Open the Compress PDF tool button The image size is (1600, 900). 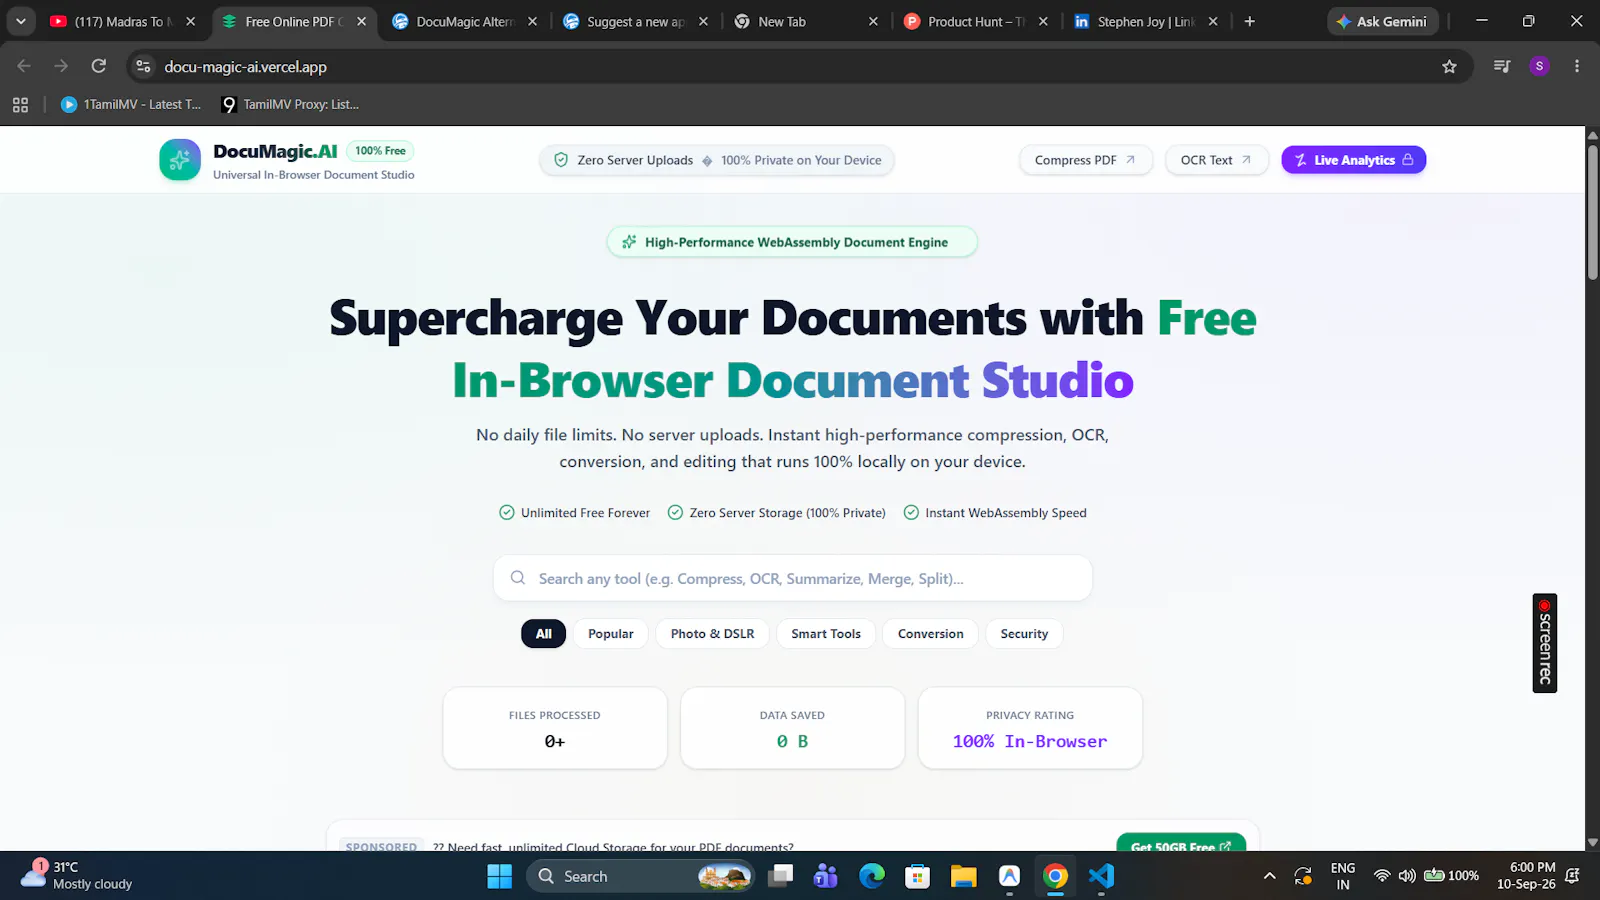click(1086, 160)
